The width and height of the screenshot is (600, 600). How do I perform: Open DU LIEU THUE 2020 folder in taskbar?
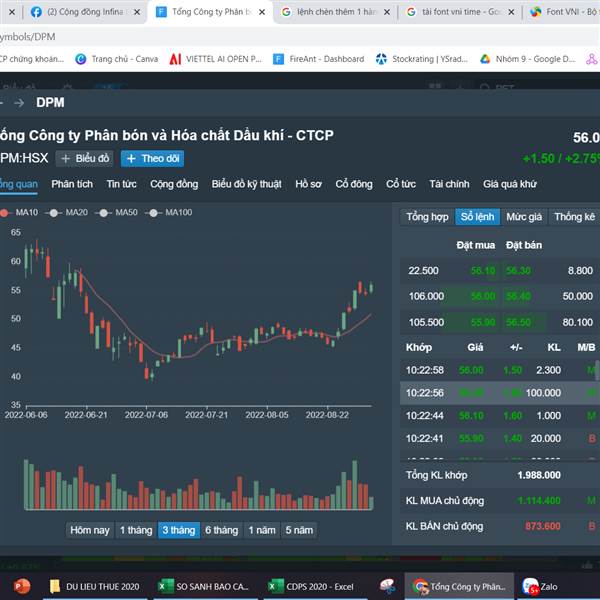95,586
